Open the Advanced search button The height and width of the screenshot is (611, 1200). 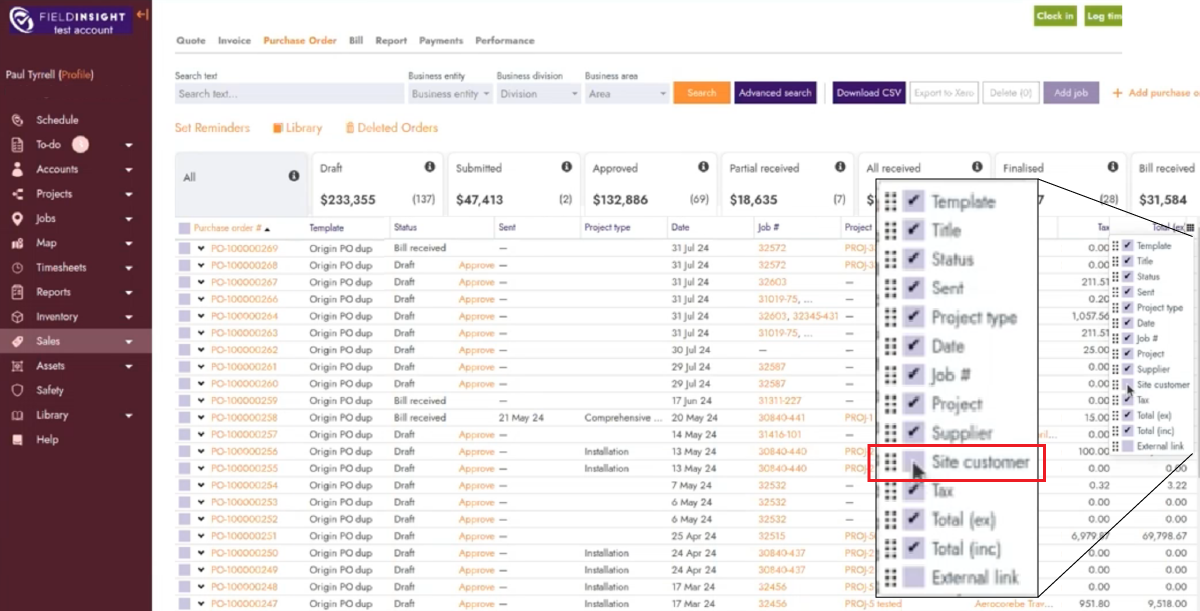(775, 93)
